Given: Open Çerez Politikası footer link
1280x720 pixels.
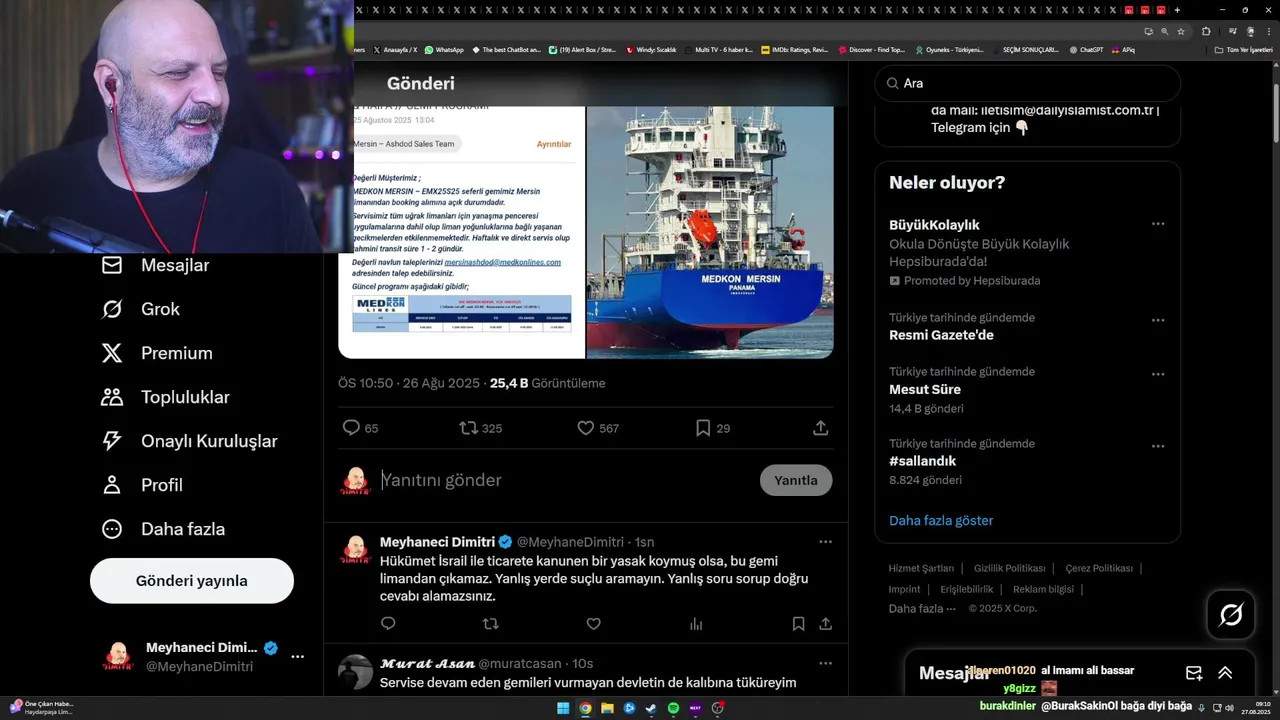Looking at the screenshot, I should click(x=1099, y=568).
